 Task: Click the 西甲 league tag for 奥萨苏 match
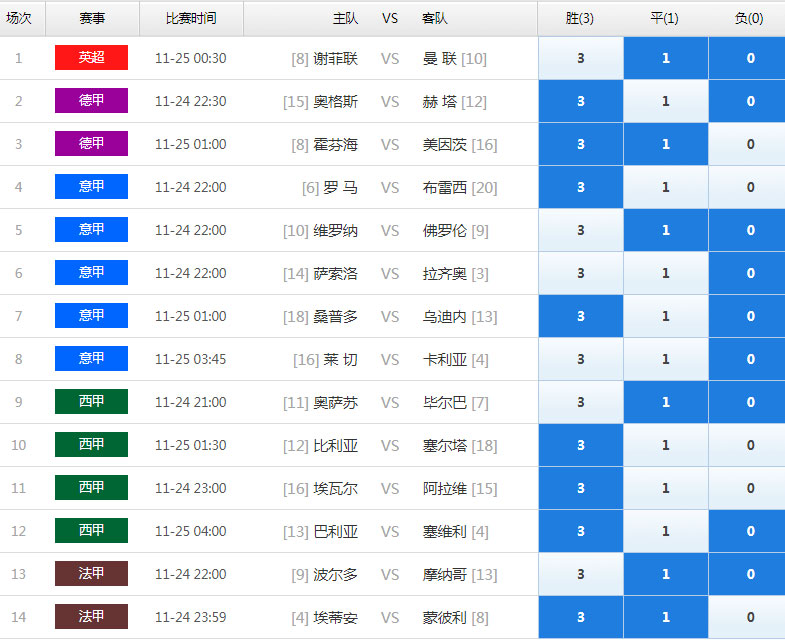click(x=91, y=402)
